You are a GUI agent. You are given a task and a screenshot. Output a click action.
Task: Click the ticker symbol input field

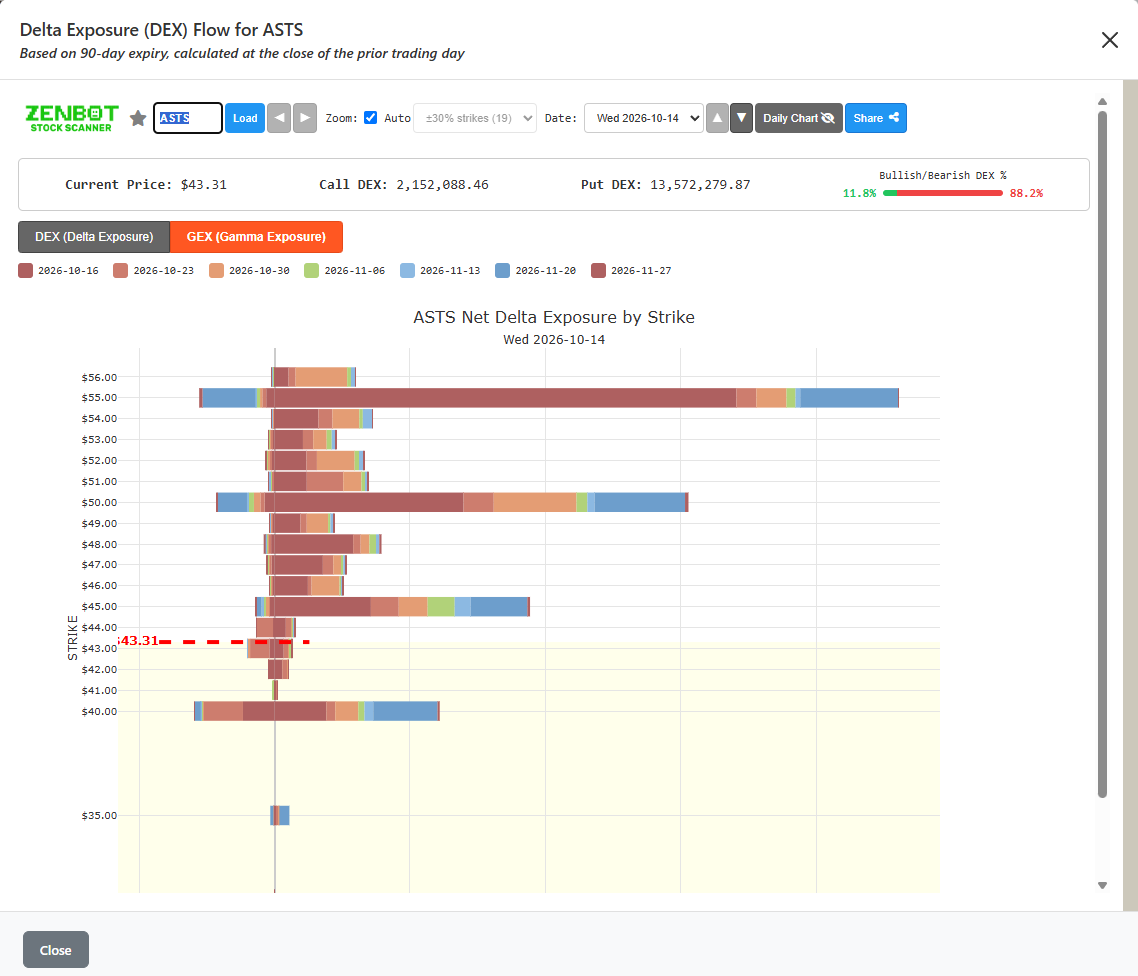click(187, 118)
